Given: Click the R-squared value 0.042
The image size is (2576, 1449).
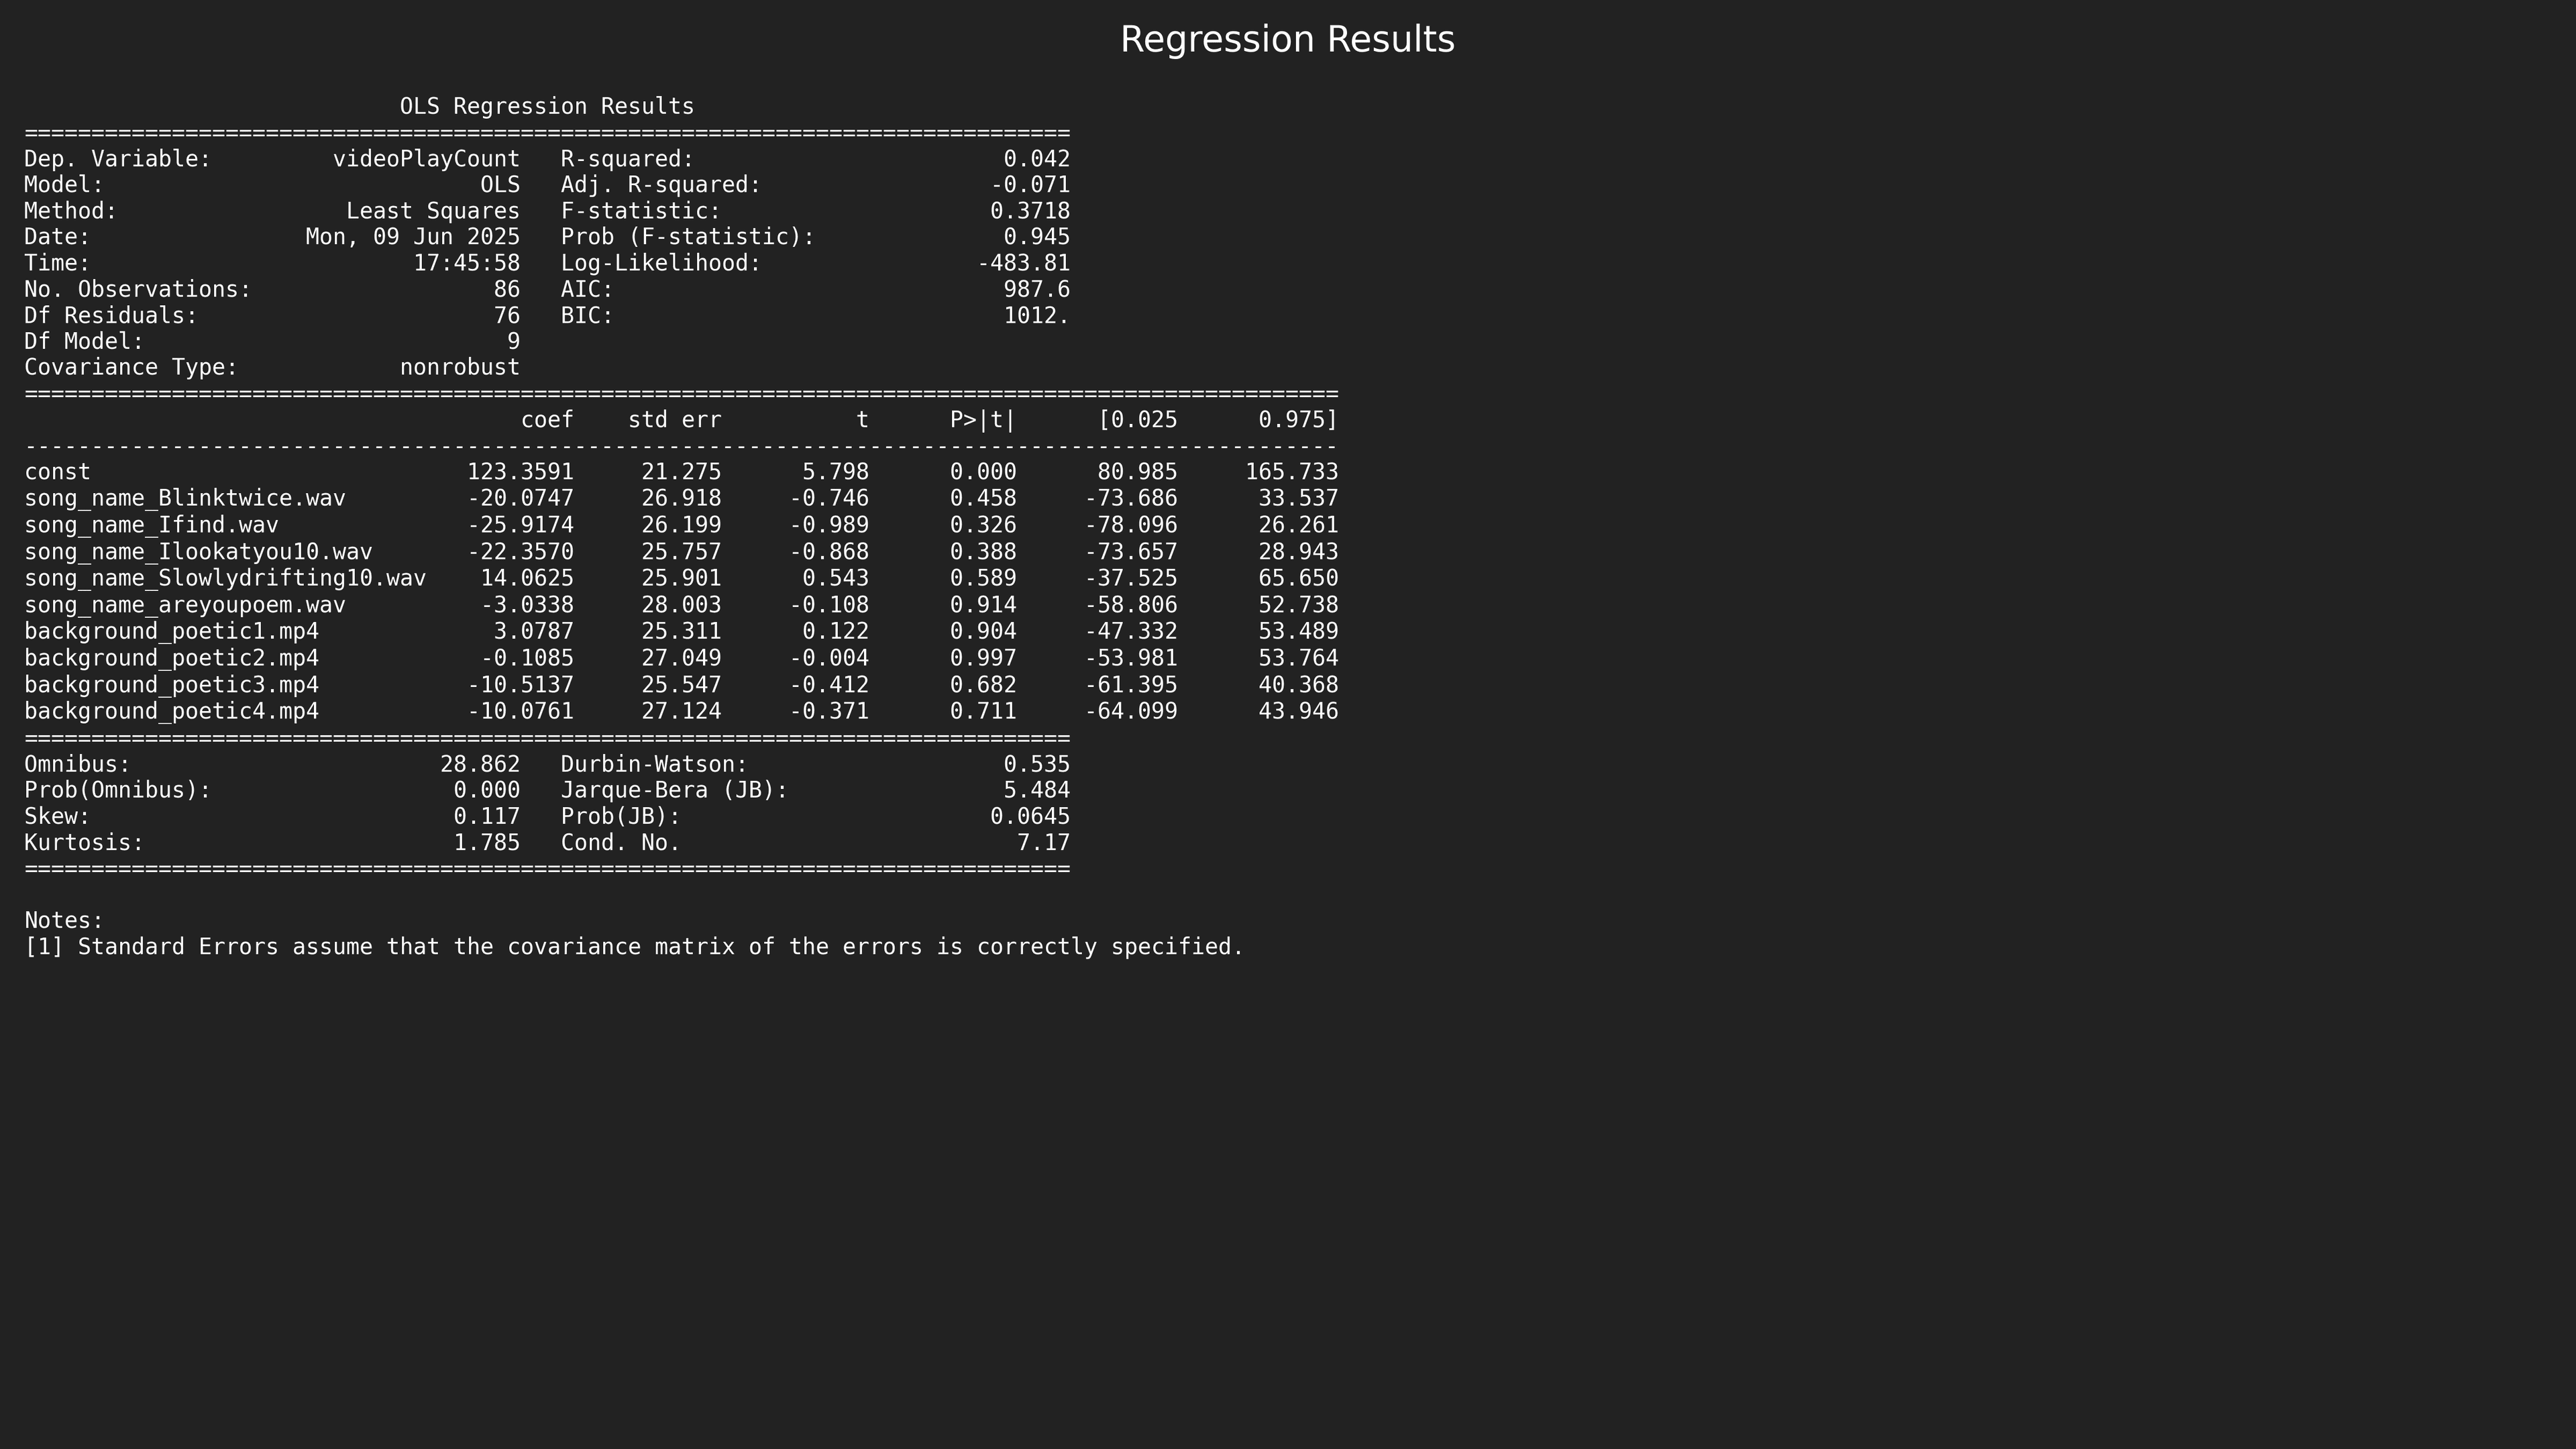Looking at the screenshot, I should [1036, 159].
